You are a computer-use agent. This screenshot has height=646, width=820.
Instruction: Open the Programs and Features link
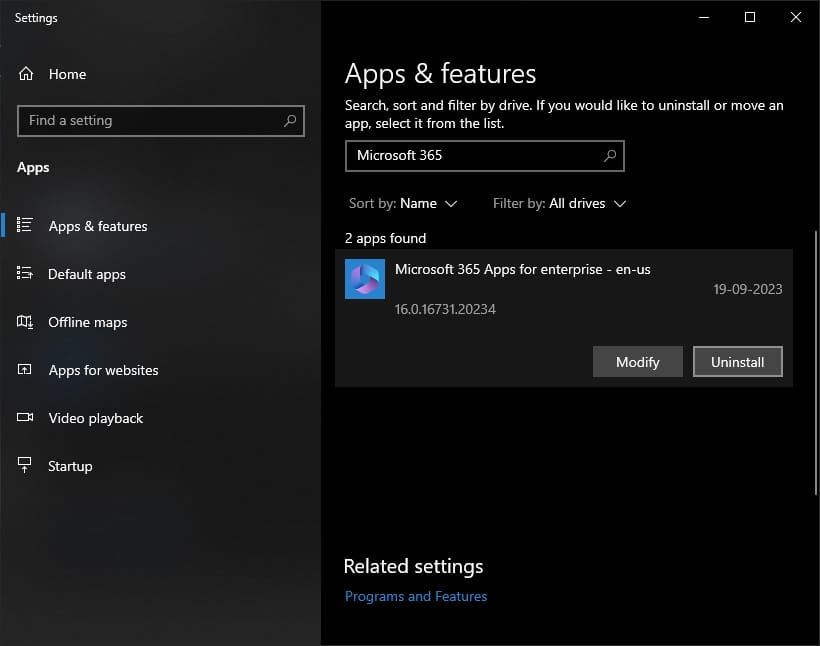[416, 596]
